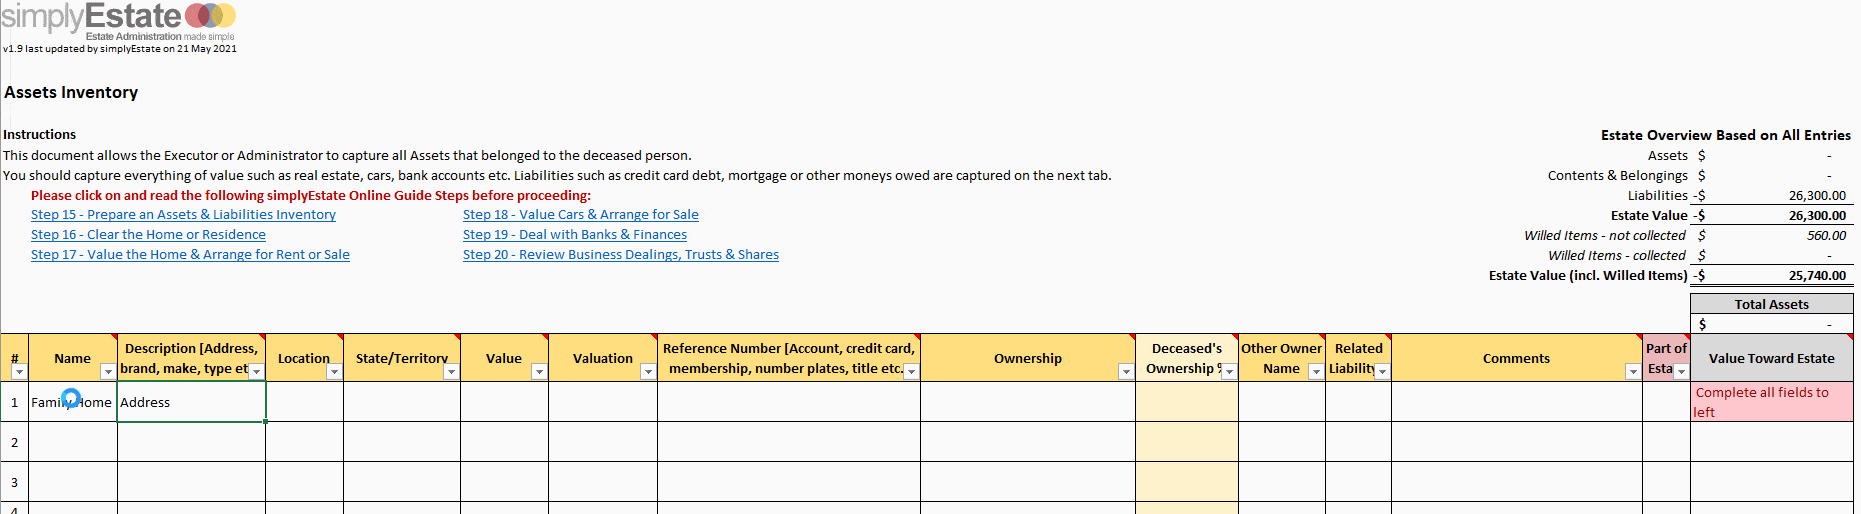Screen dimensions: 1861x514
Task: Click the Instructions heading
Action: point(40,134)
